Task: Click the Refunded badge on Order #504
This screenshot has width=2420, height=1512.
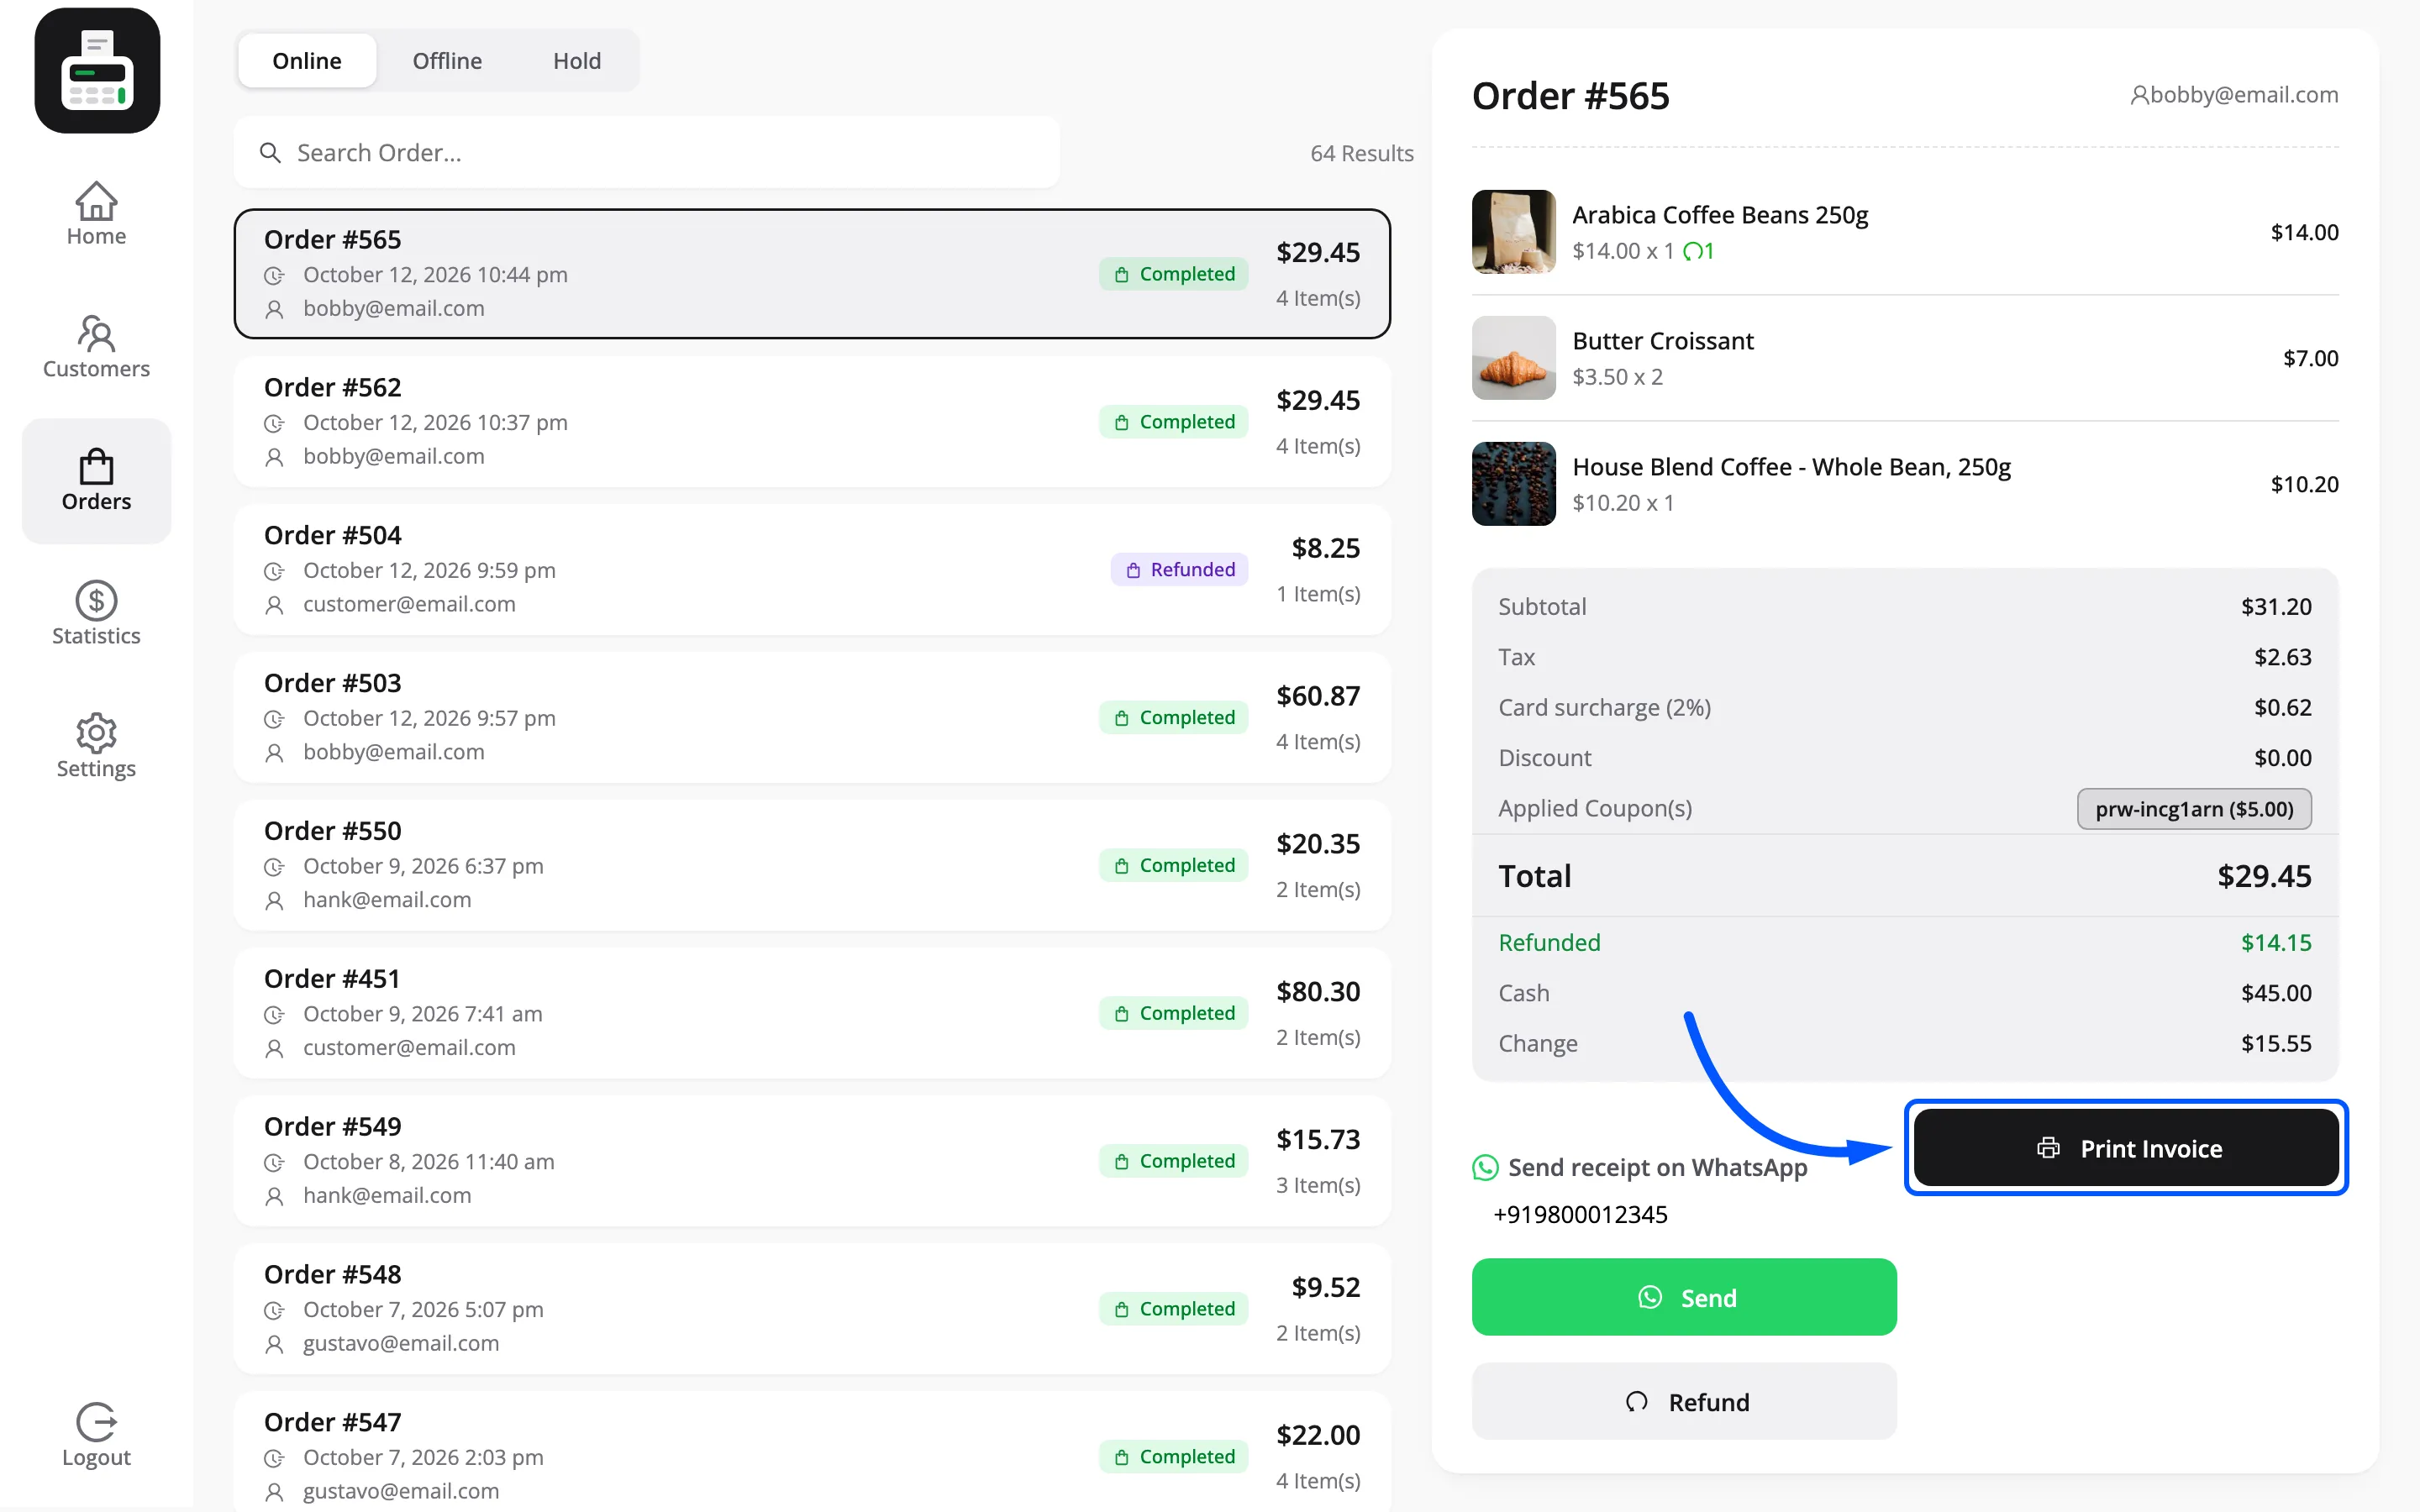Action: 1179,570
